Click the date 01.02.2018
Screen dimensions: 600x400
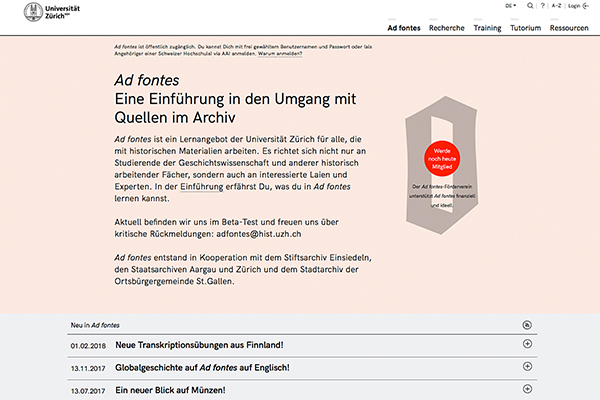pyautogui.click(x=88, y=346)
